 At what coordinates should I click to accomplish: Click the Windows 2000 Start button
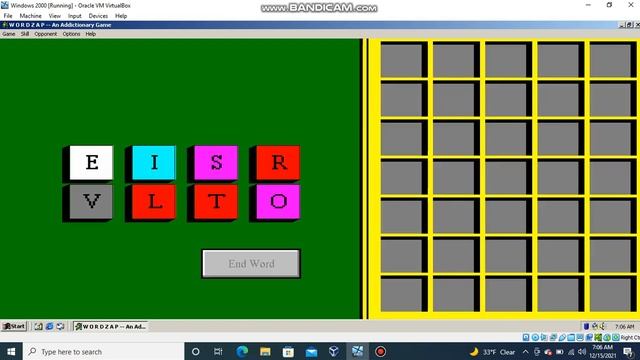(14, 326)
